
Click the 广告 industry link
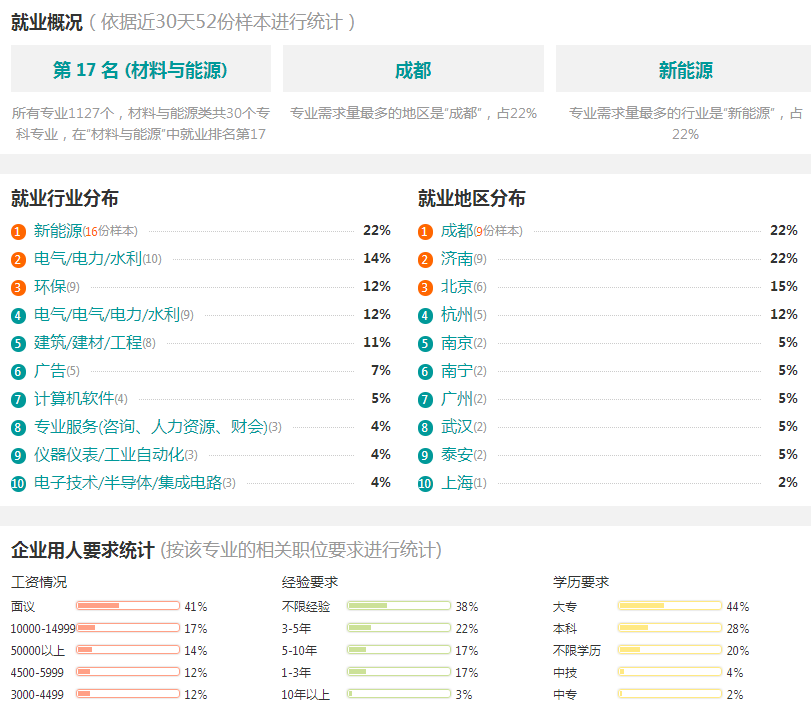[x=50, y=370]
